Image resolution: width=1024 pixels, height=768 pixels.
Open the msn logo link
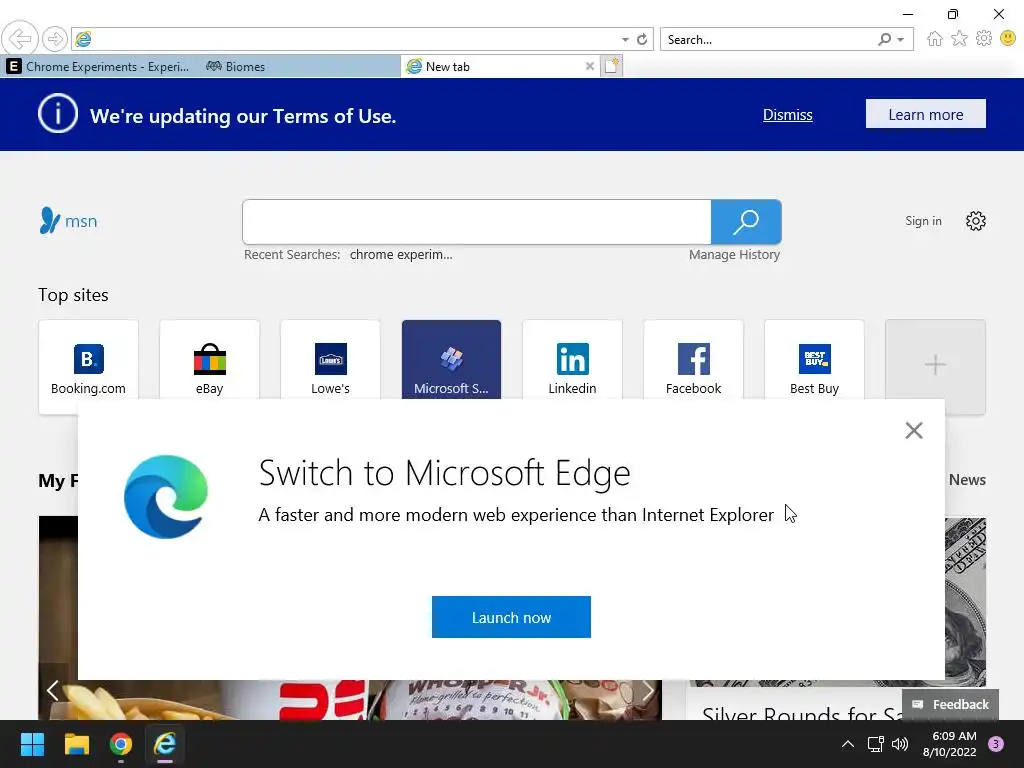[68, 221]
